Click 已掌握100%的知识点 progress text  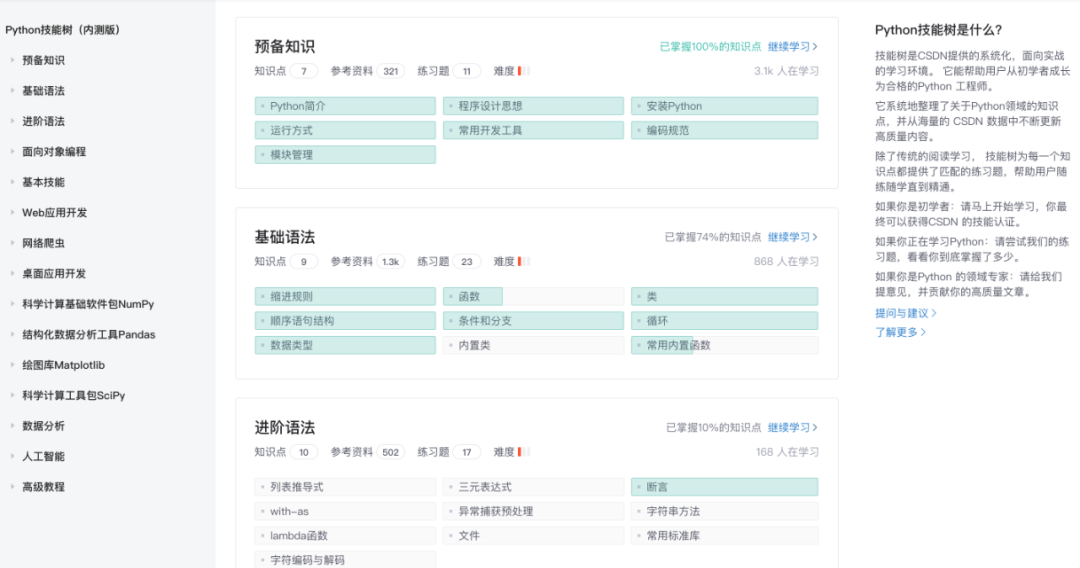pos(710,47)
